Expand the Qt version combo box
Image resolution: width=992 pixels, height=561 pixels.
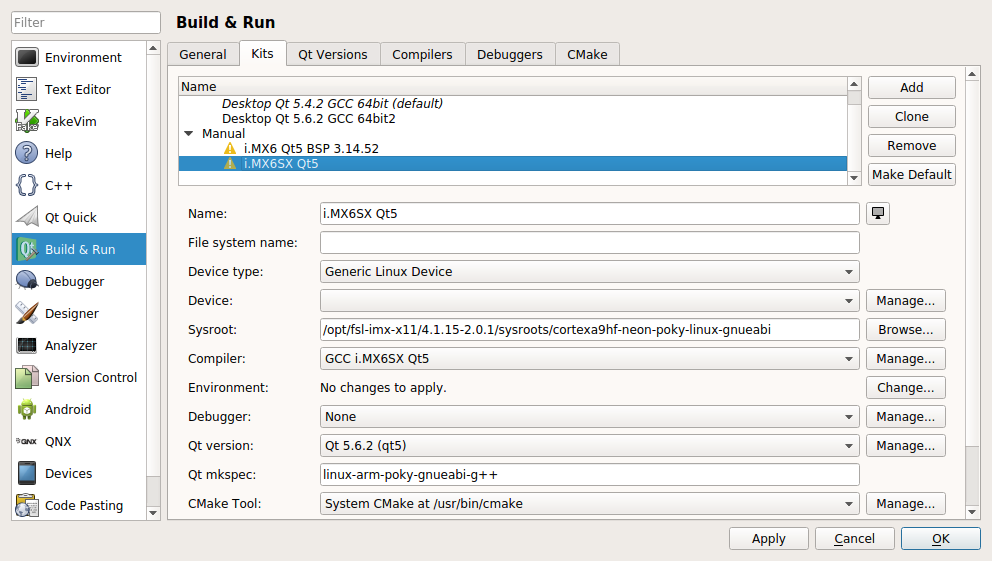point(589,445)
